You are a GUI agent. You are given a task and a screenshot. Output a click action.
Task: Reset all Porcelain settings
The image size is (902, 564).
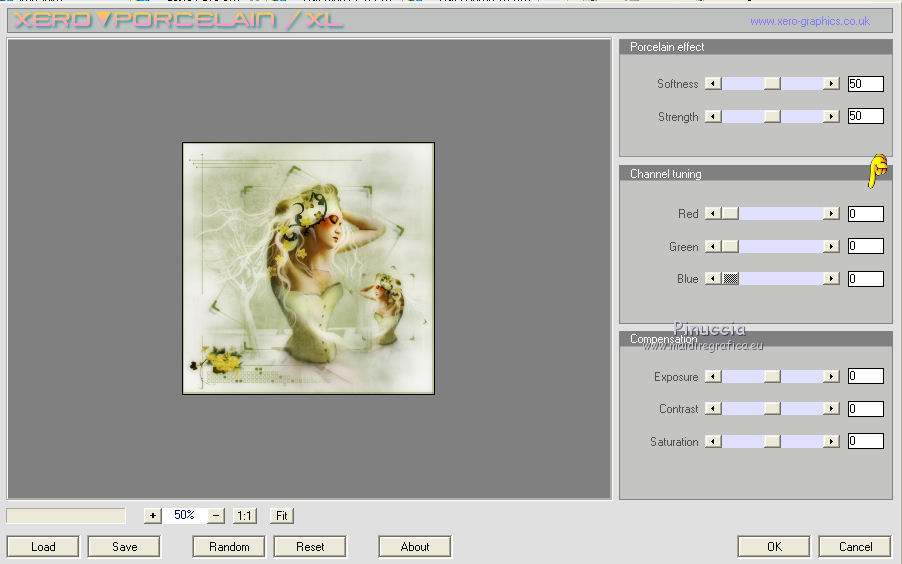pyautogui.click(x=310, y=547)
